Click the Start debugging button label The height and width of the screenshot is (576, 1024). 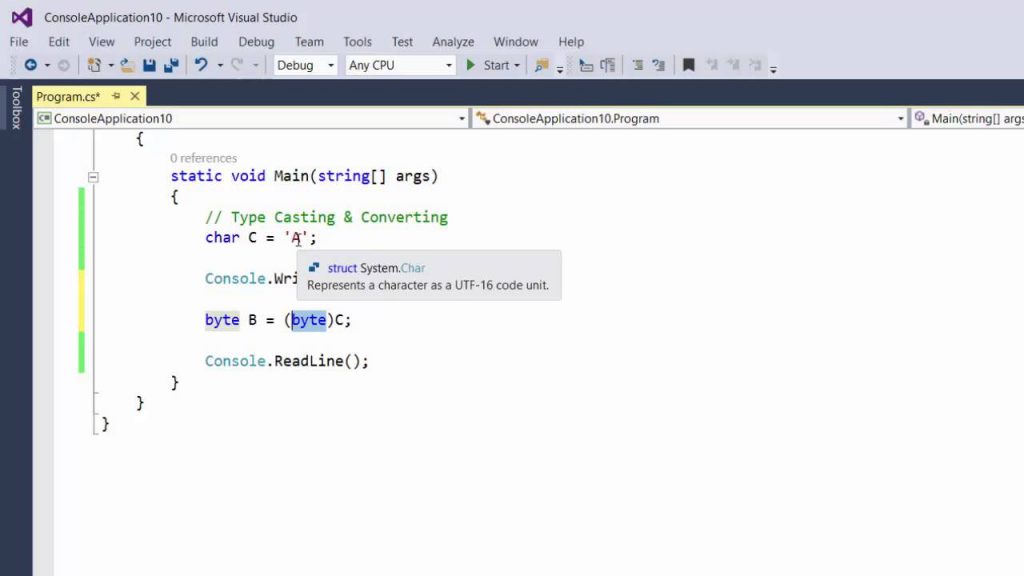(x=496, y=65)
